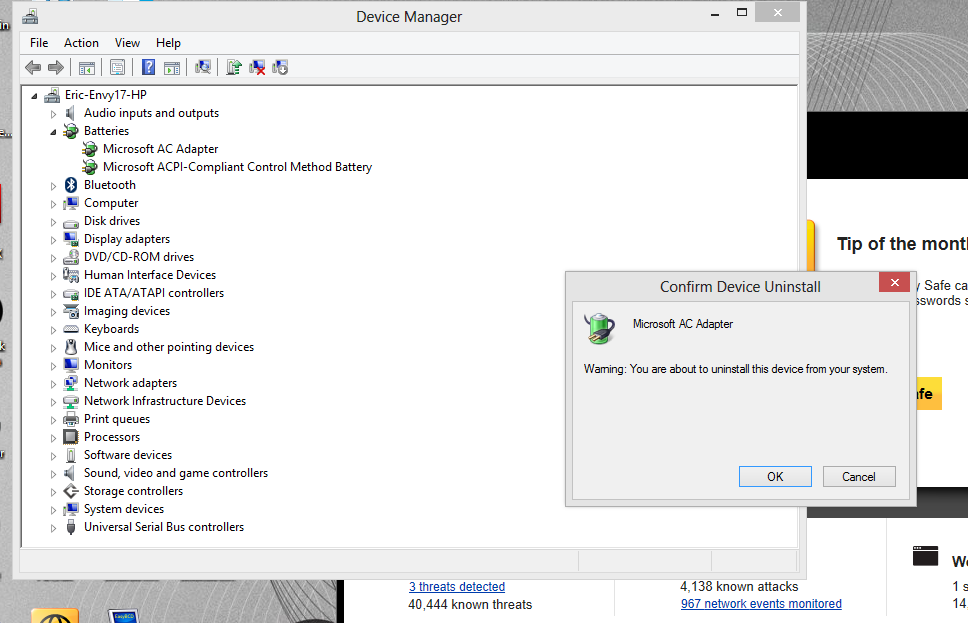Click Show/Hide Console Tree toolbar icon
Viewport: 968px width, 623px height.
click(x=86, y=67)
